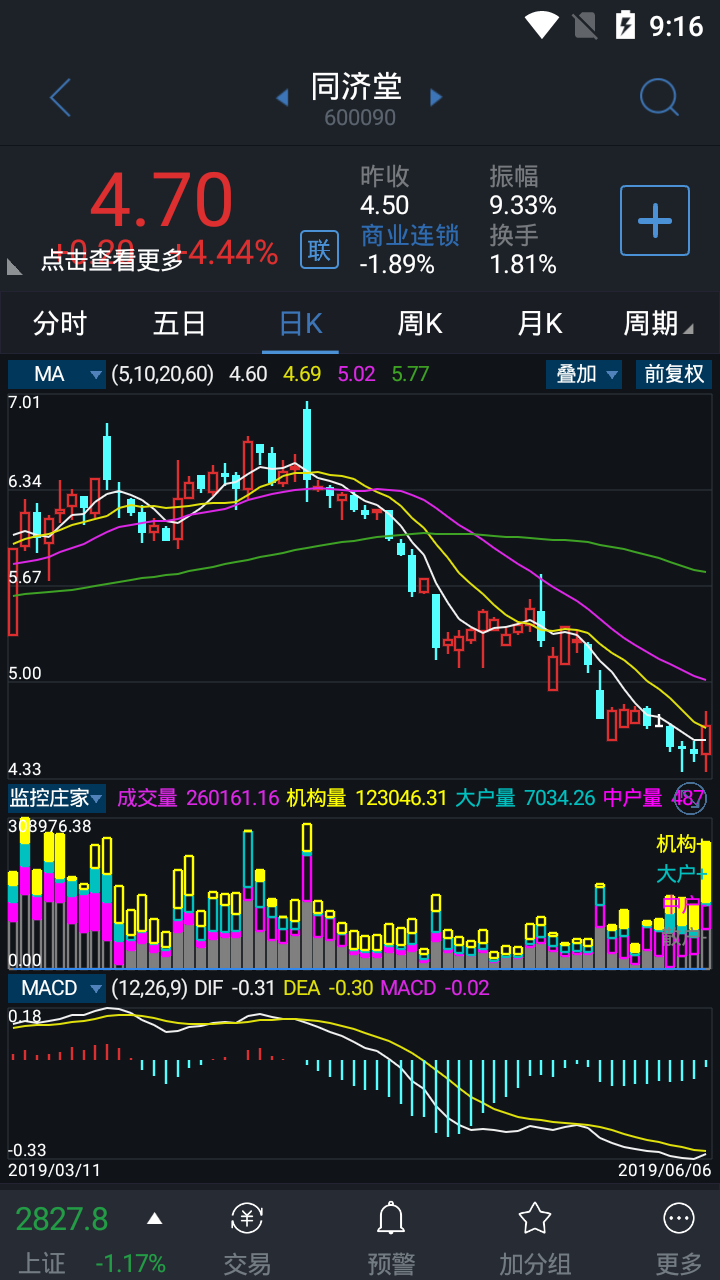
Task: Tap the Wi-Fi status bar icon
Action: [x=542, y=24]
